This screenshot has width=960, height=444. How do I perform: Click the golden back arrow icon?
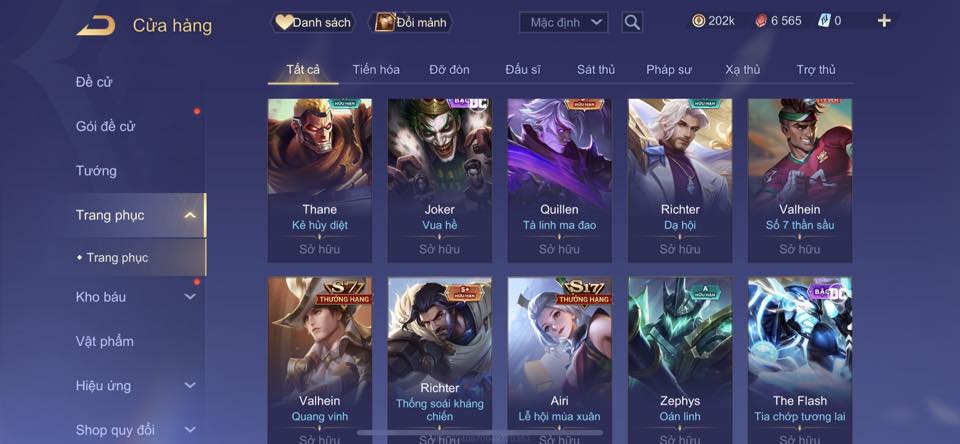point(96,26)
